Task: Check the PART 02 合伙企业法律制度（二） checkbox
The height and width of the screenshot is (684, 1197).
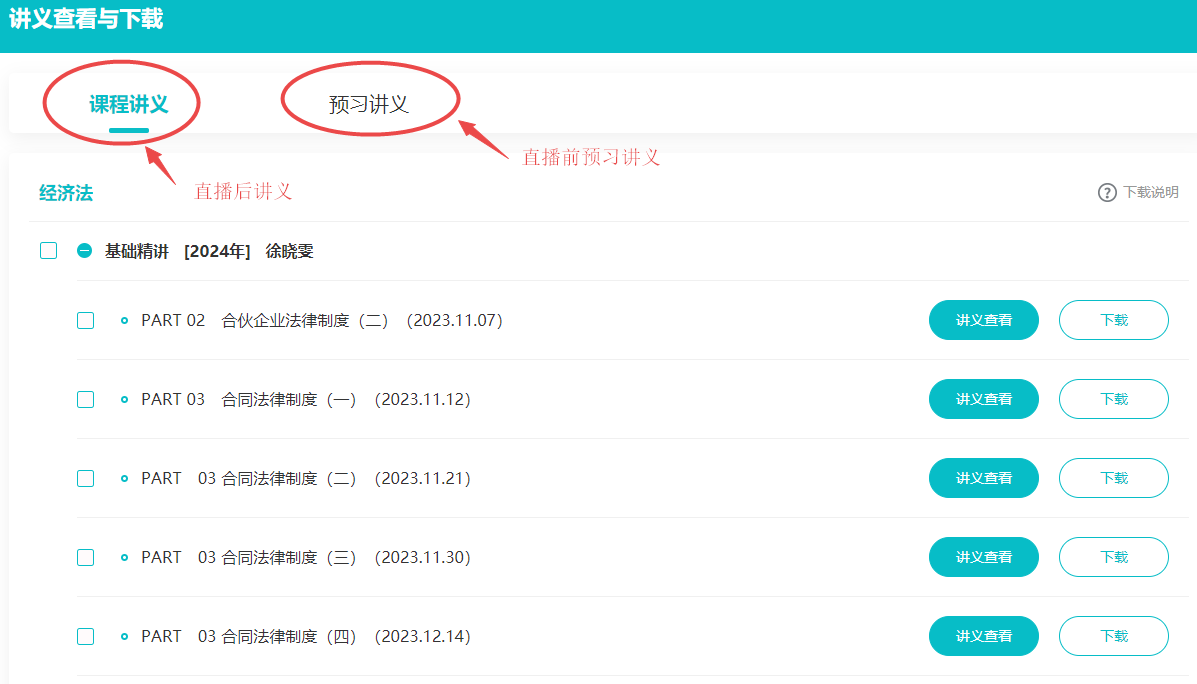Action: tap(86, 321)
